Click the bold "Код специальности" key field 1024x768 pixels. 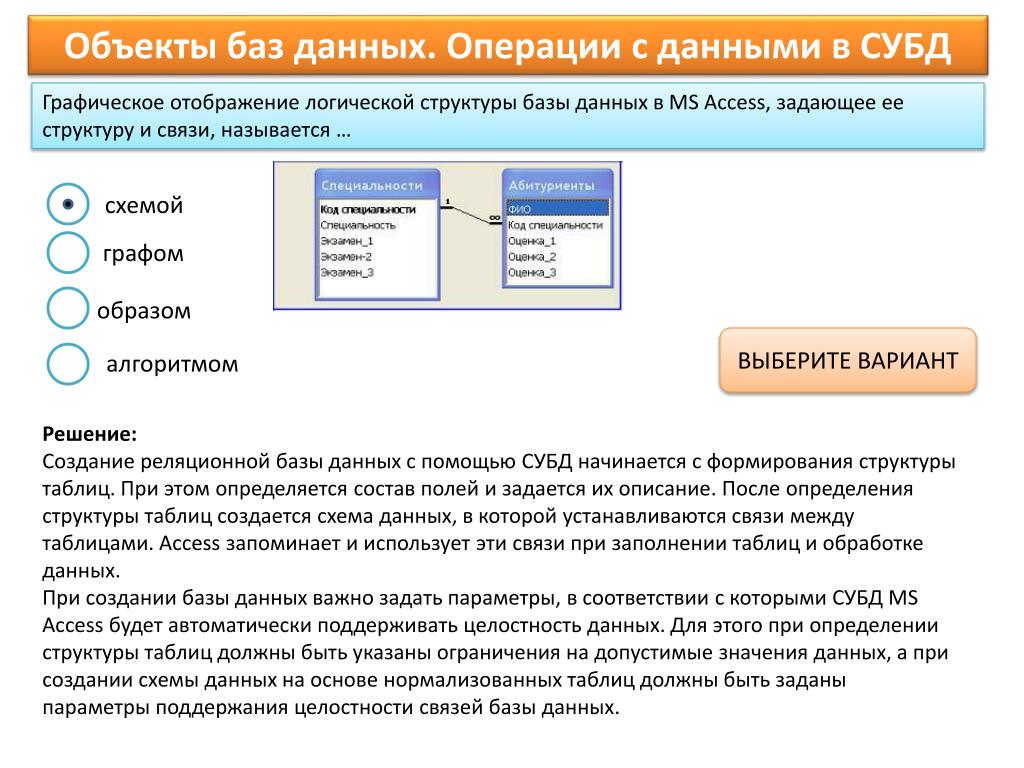click(x=368, y=209)
